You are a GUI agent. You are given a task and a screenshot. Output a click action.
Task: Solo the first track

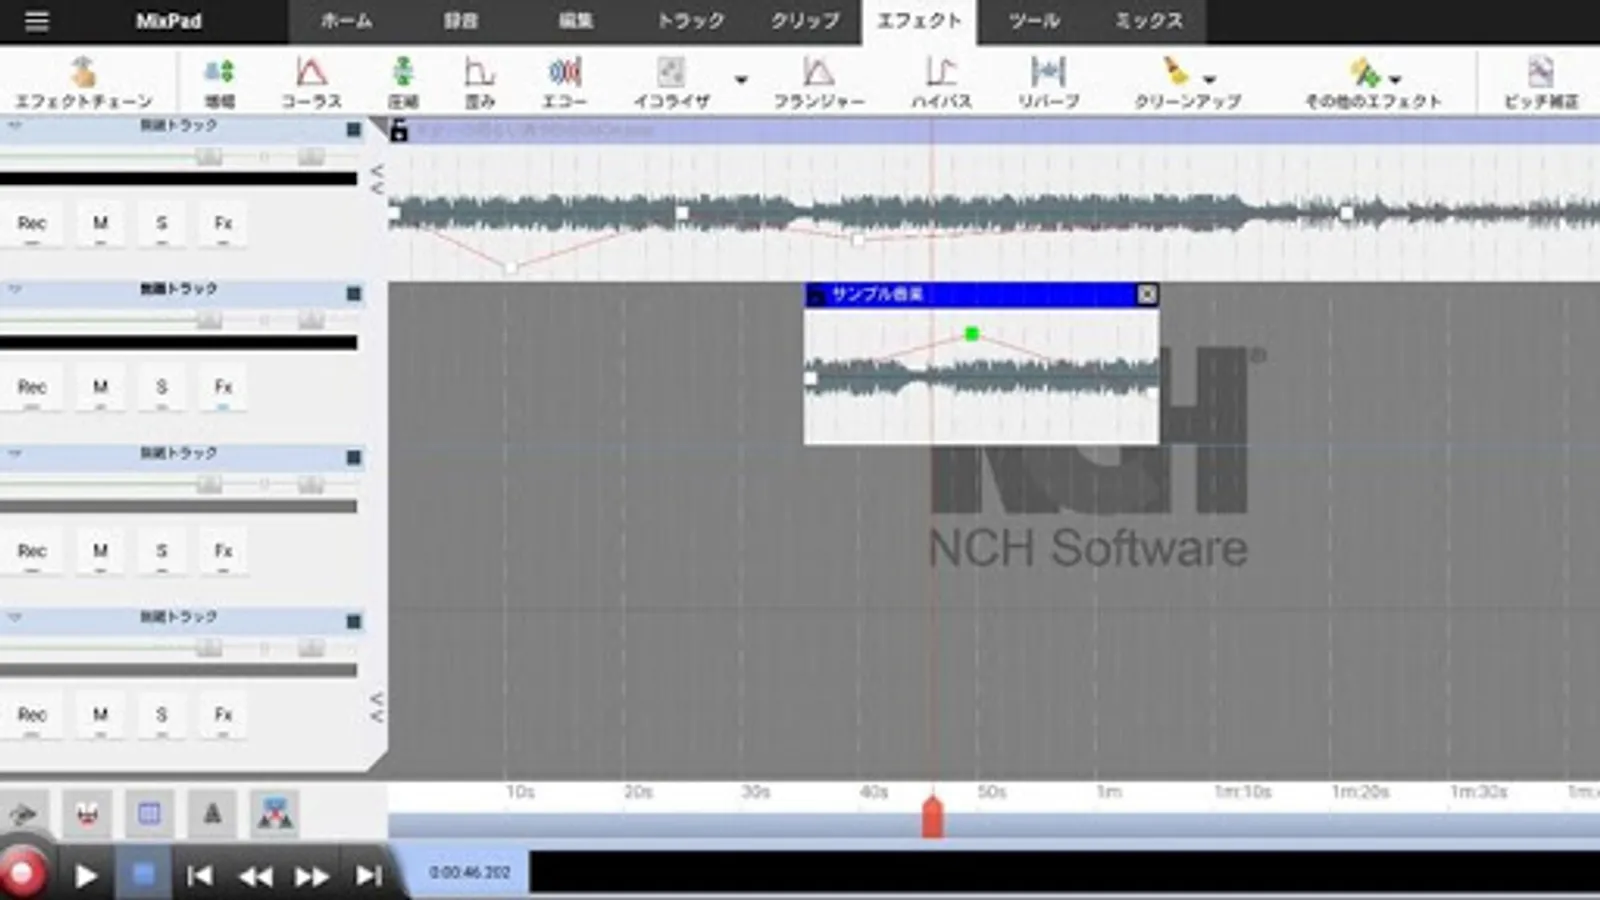(x=162, y=224)
